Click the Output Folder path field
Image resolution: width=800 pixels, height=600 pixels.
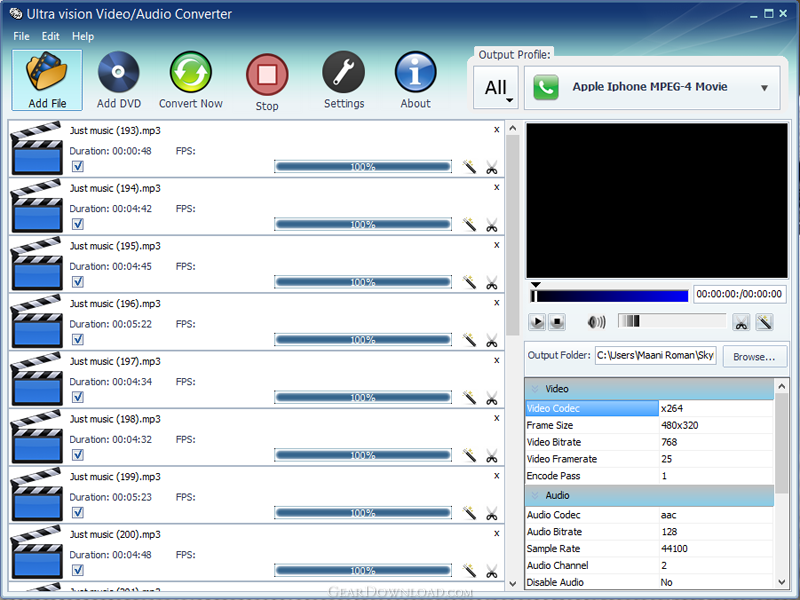[656, 355]
